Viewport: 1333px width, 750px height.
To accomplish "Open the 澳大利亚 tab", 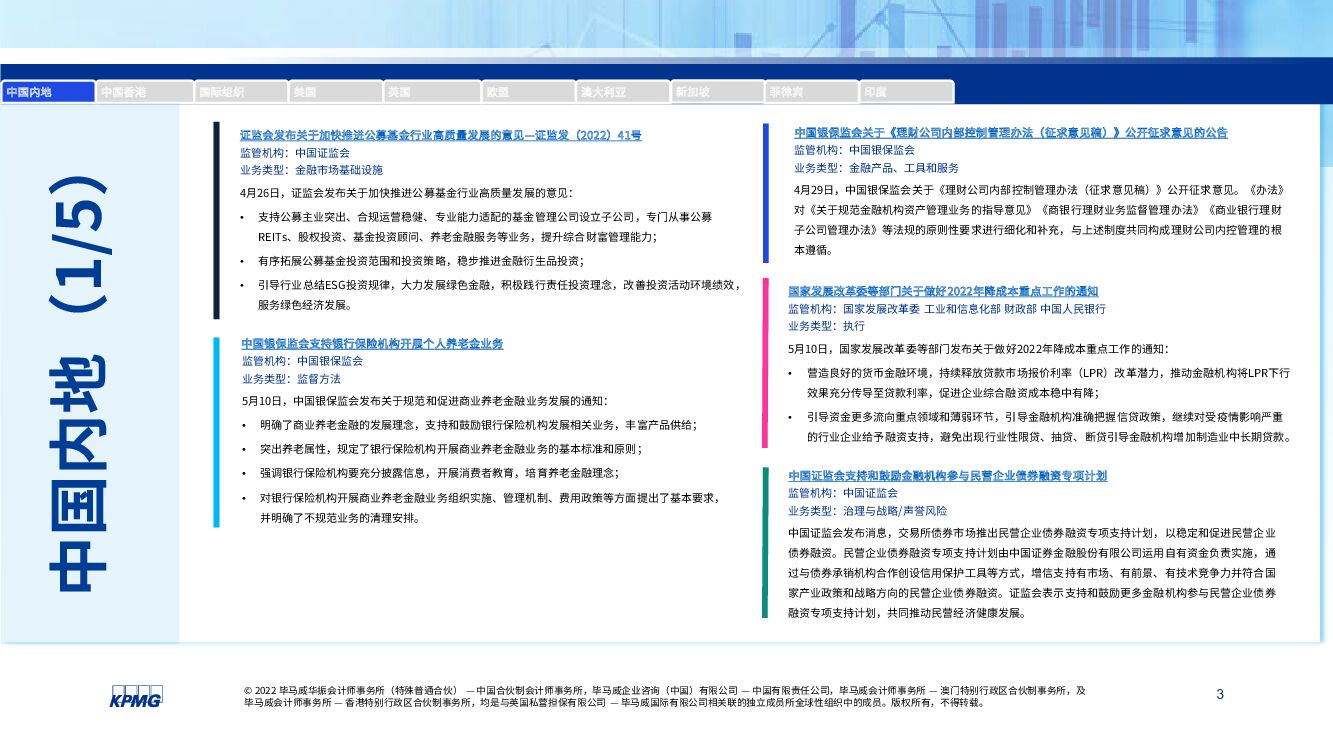I will (623, 92).
